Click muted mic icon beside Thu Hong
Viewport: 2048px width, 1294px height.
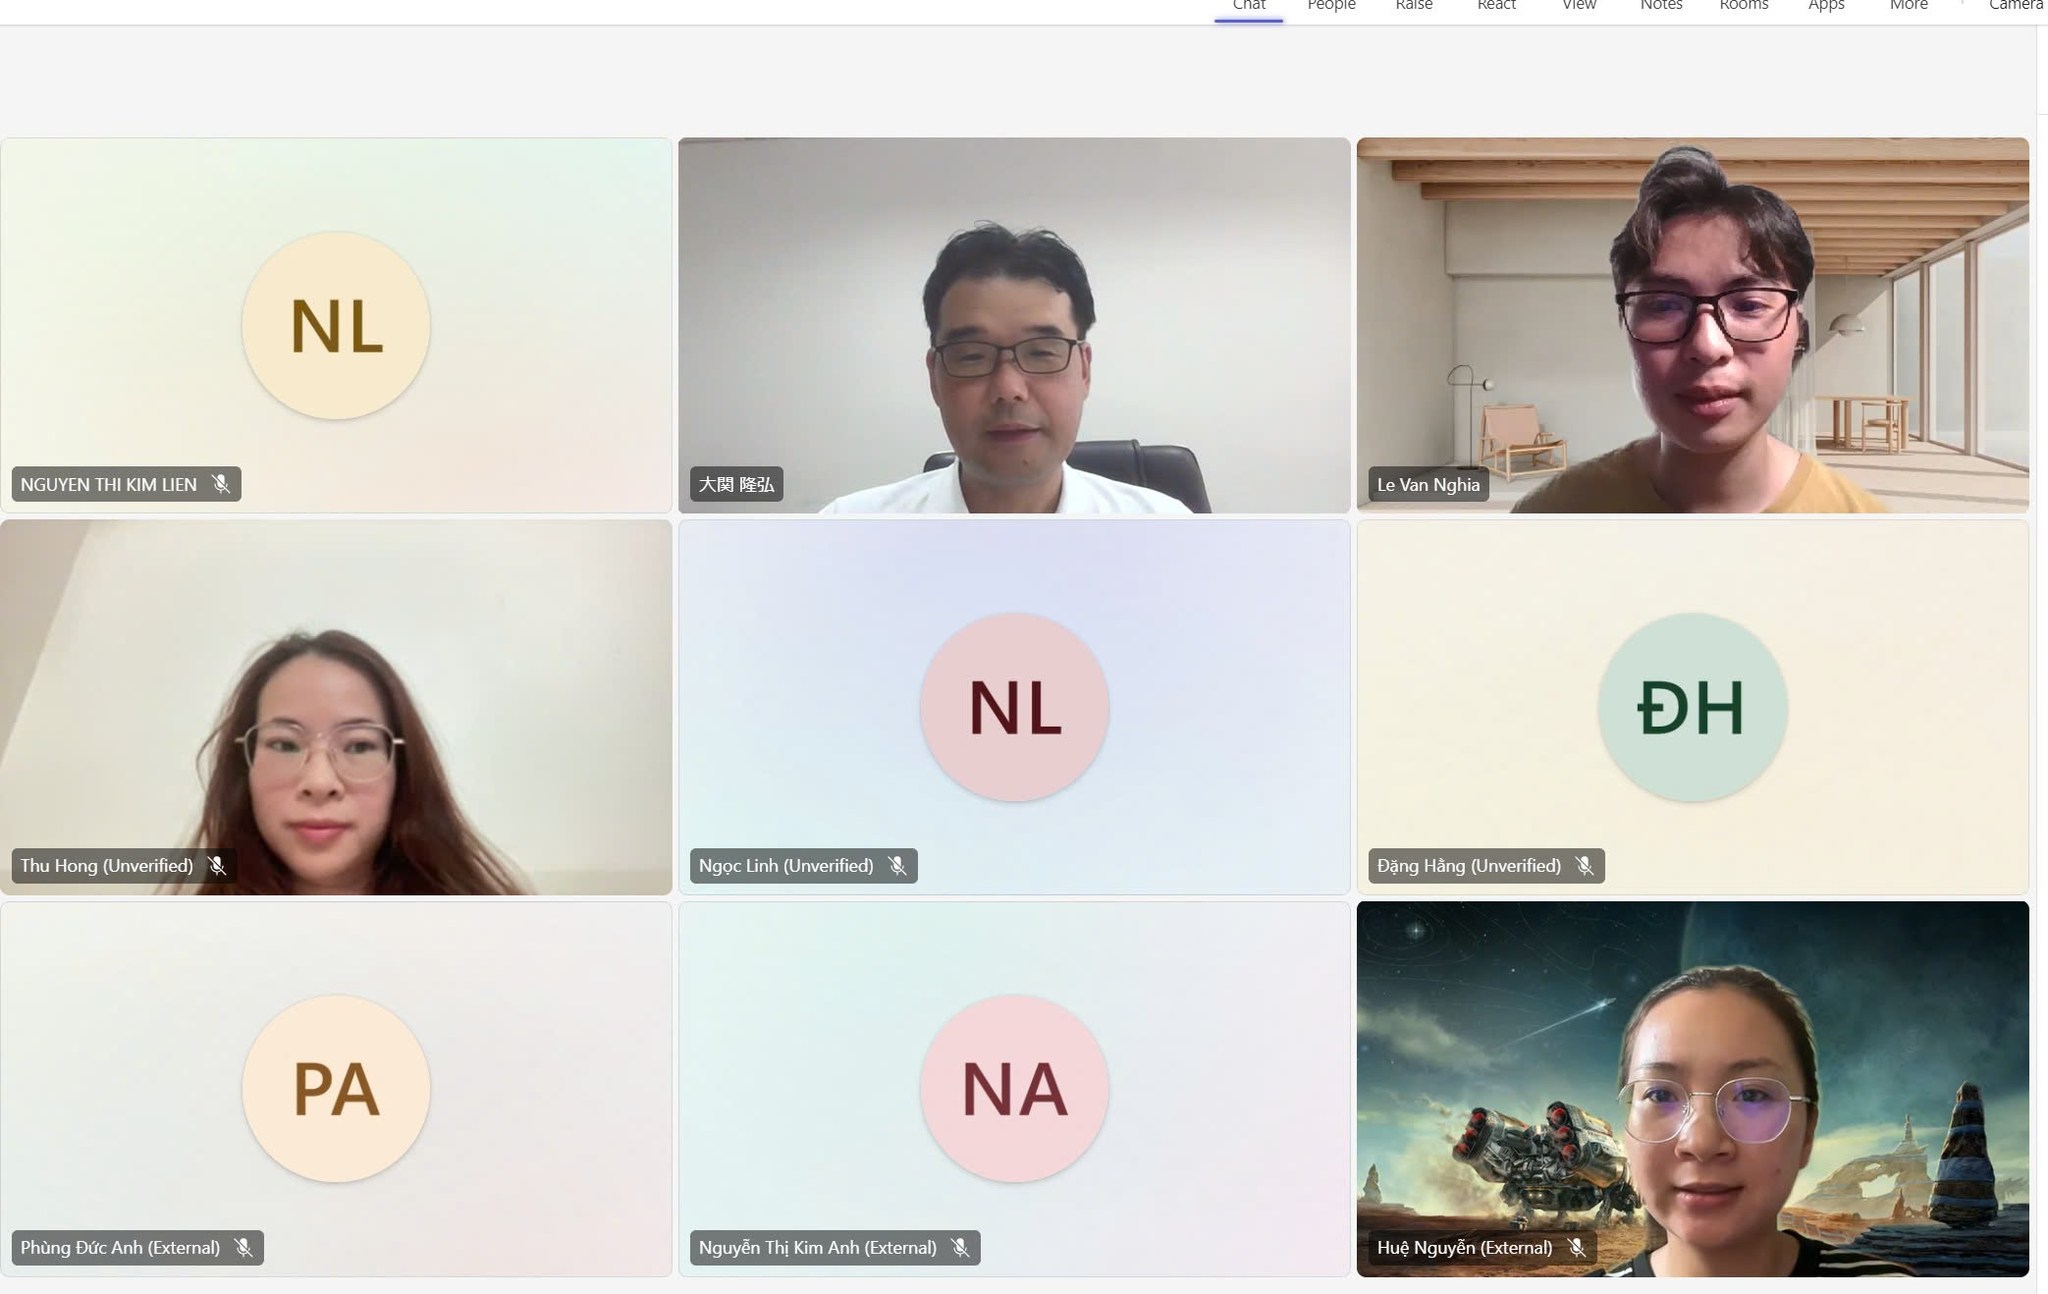217,866
